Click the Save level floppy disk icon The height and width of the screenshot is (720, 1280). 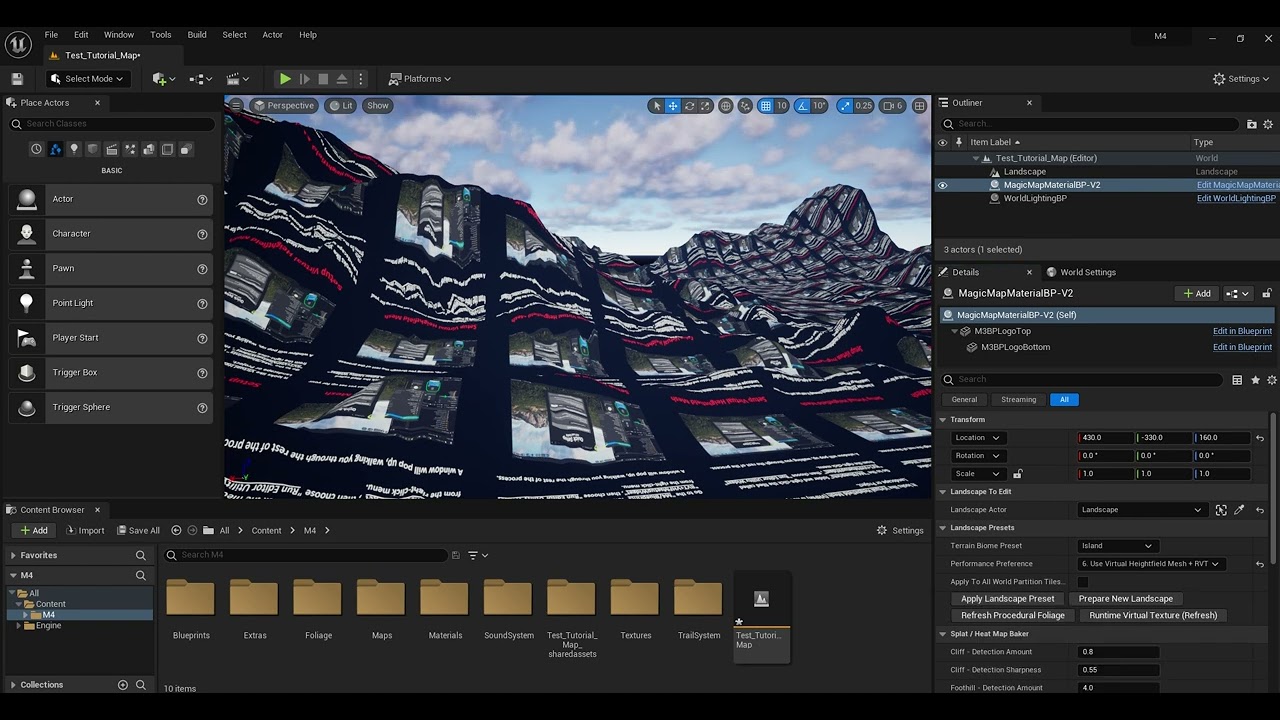(x=17, y=79)
